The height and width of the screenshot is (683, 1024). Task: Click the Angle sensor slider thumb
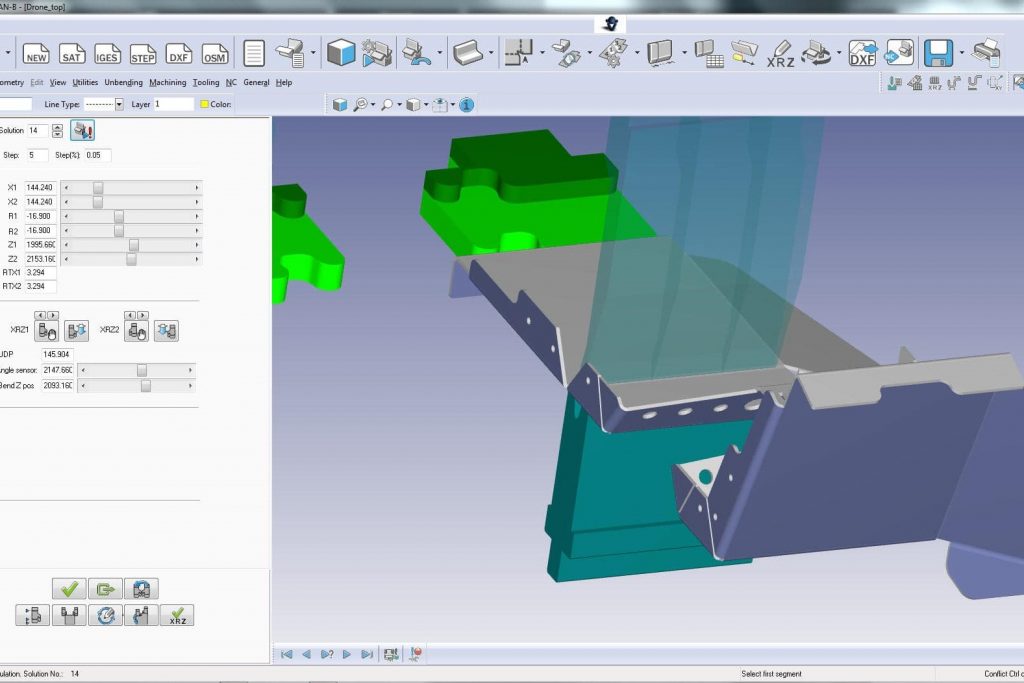[x=142, y=370]
